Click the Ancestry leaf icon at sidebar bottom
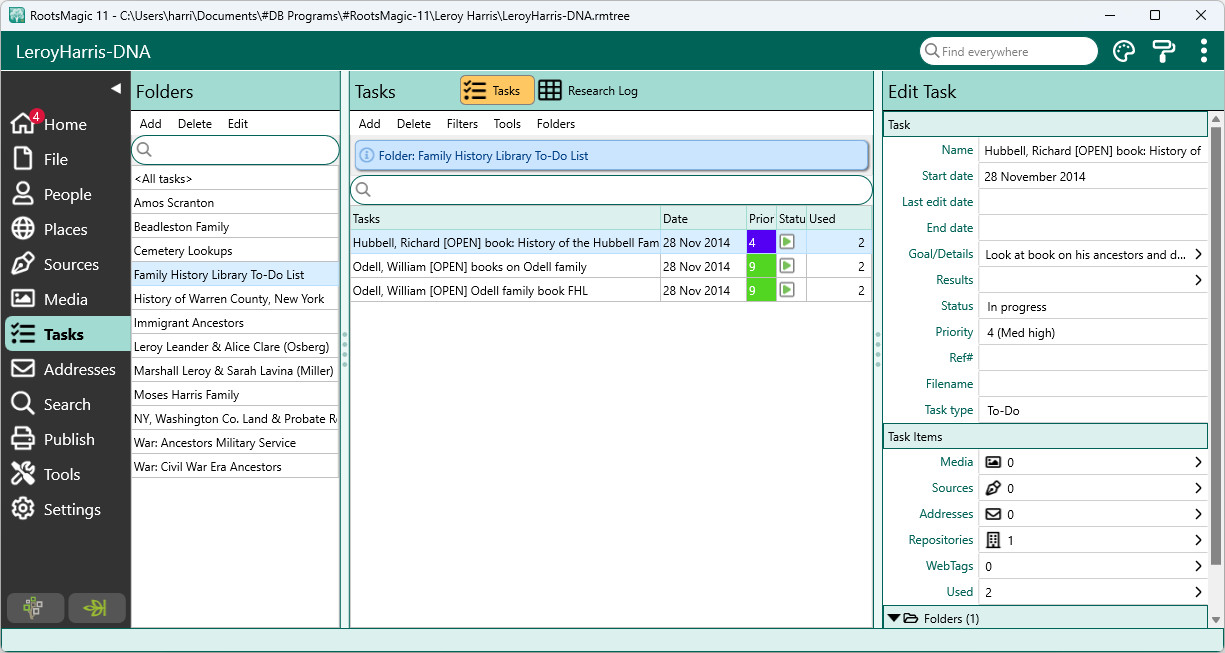This screenshot has height=653, width=1225. pos(97,608)
